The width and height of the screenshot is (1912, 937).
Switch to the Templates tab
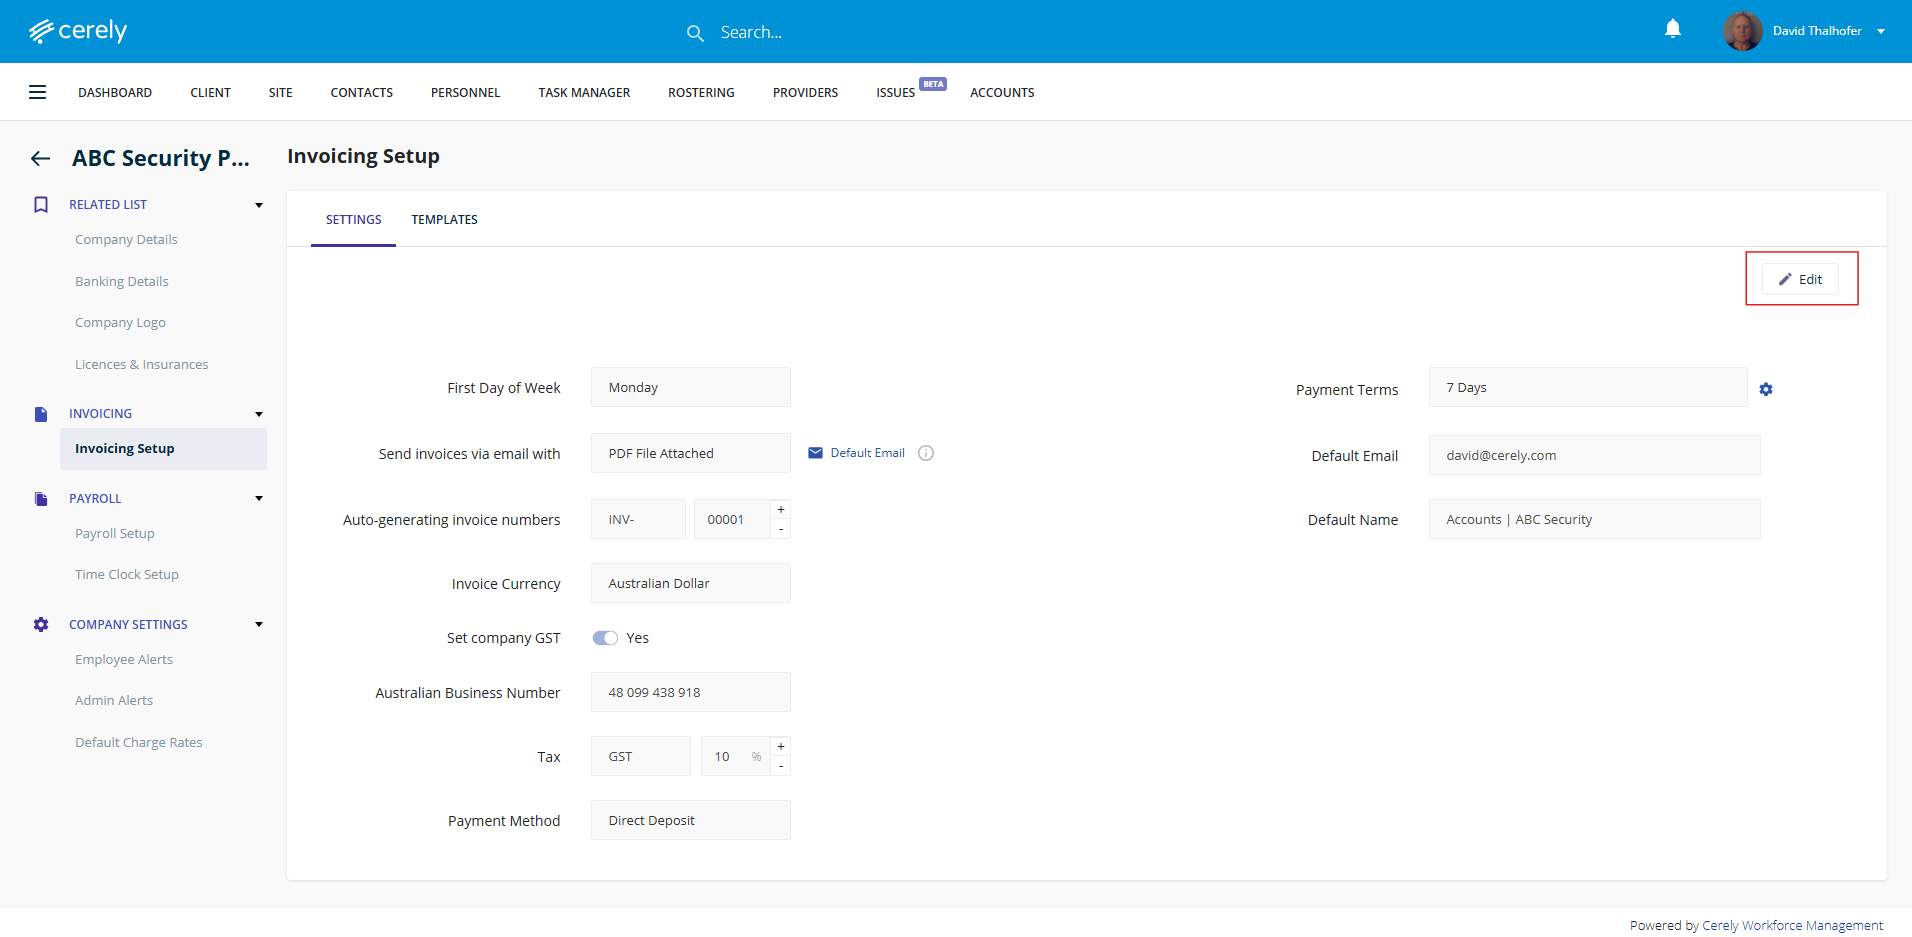pos(444,220)
